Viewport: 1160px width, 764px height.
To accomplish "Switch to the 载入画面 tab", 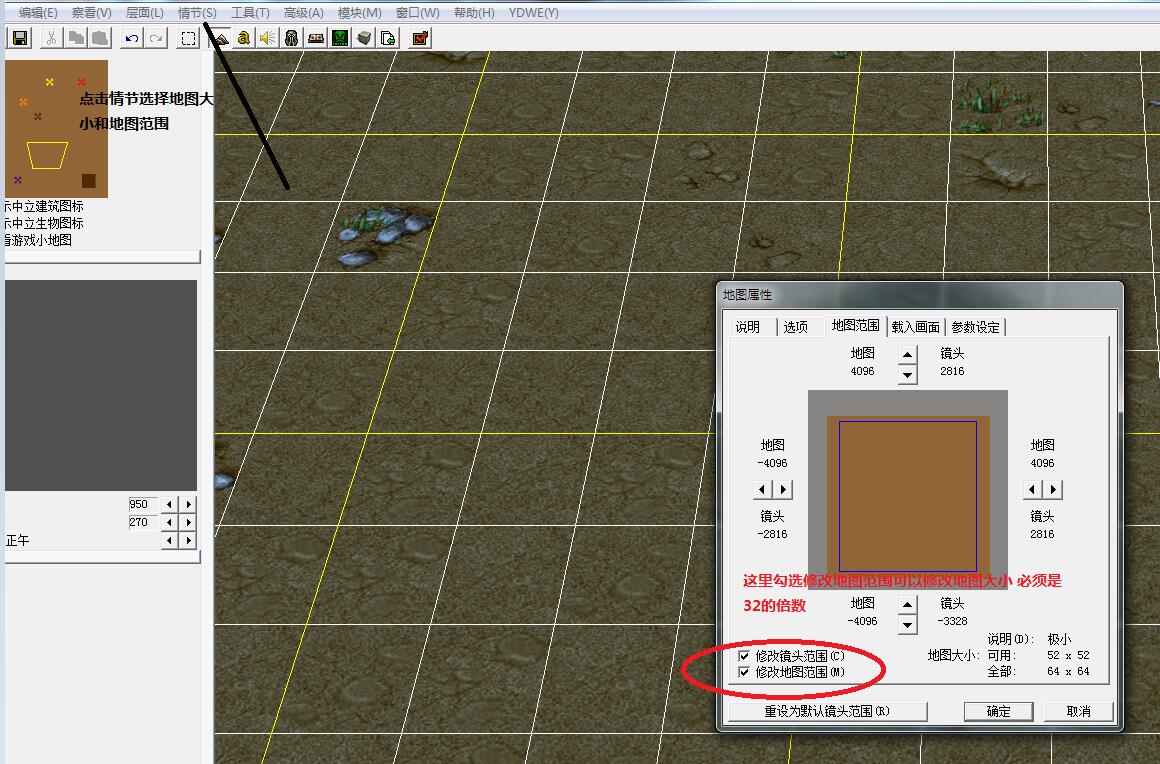I will tap(915, 327).
